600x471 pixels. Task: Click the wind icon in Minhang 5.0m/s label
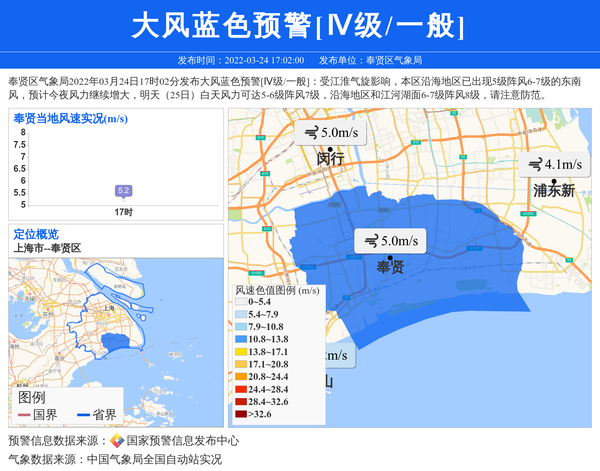coord(311,133)
